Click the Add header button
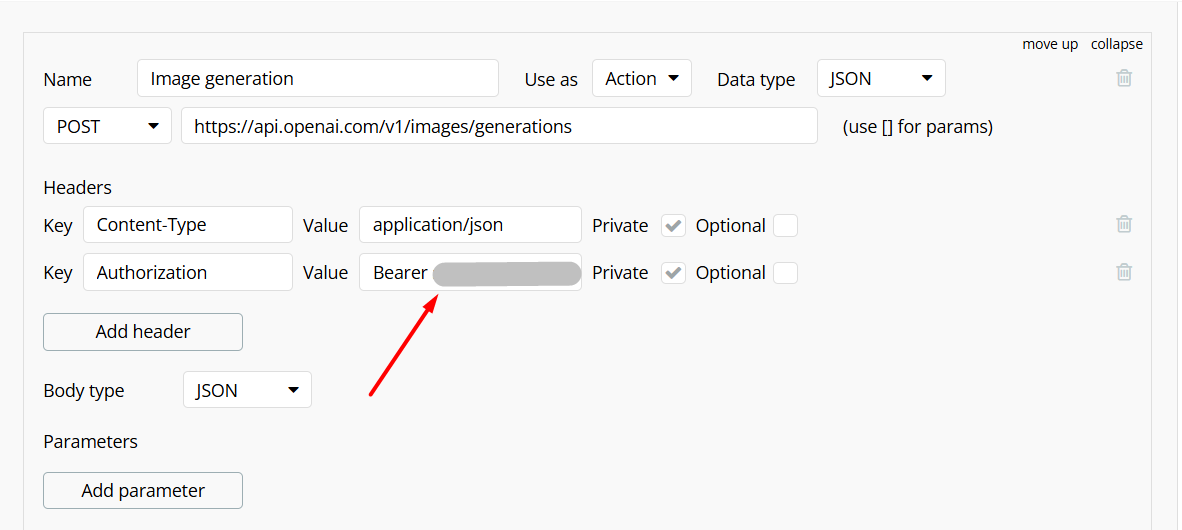1182x530 pixels. pos(143,332)
